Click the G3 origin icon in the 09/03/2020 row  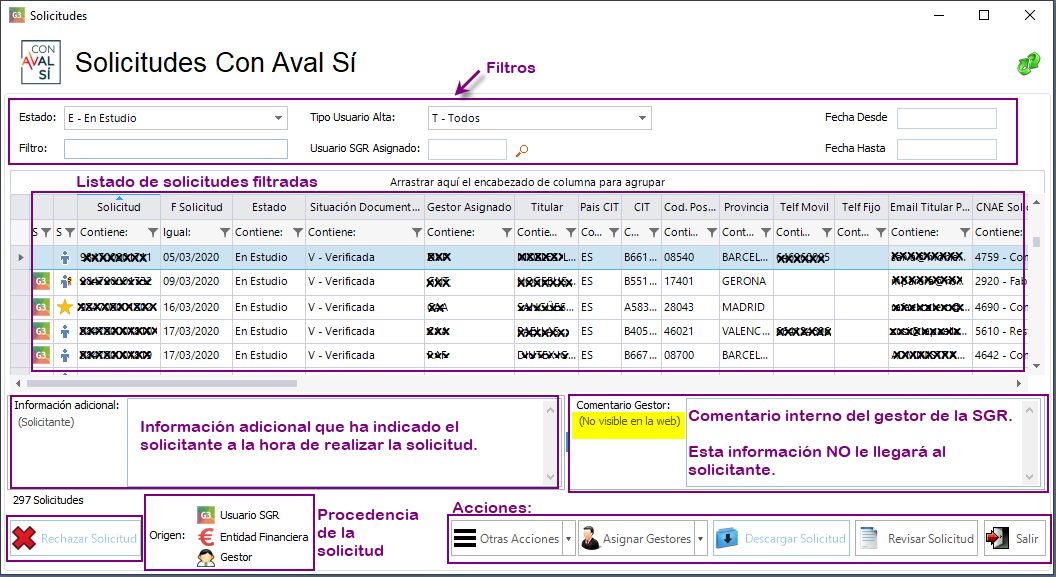(x=42, y=281)
